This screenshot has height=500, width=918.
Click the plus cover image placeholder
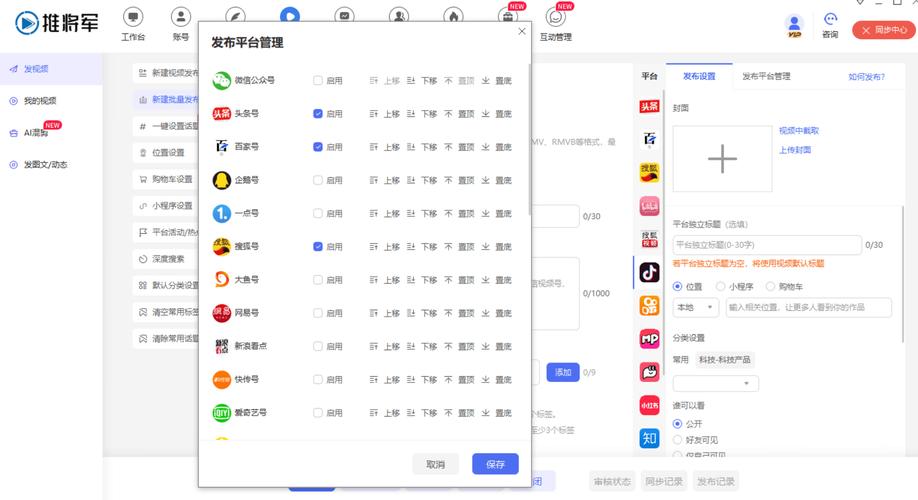tap(722, 159)
